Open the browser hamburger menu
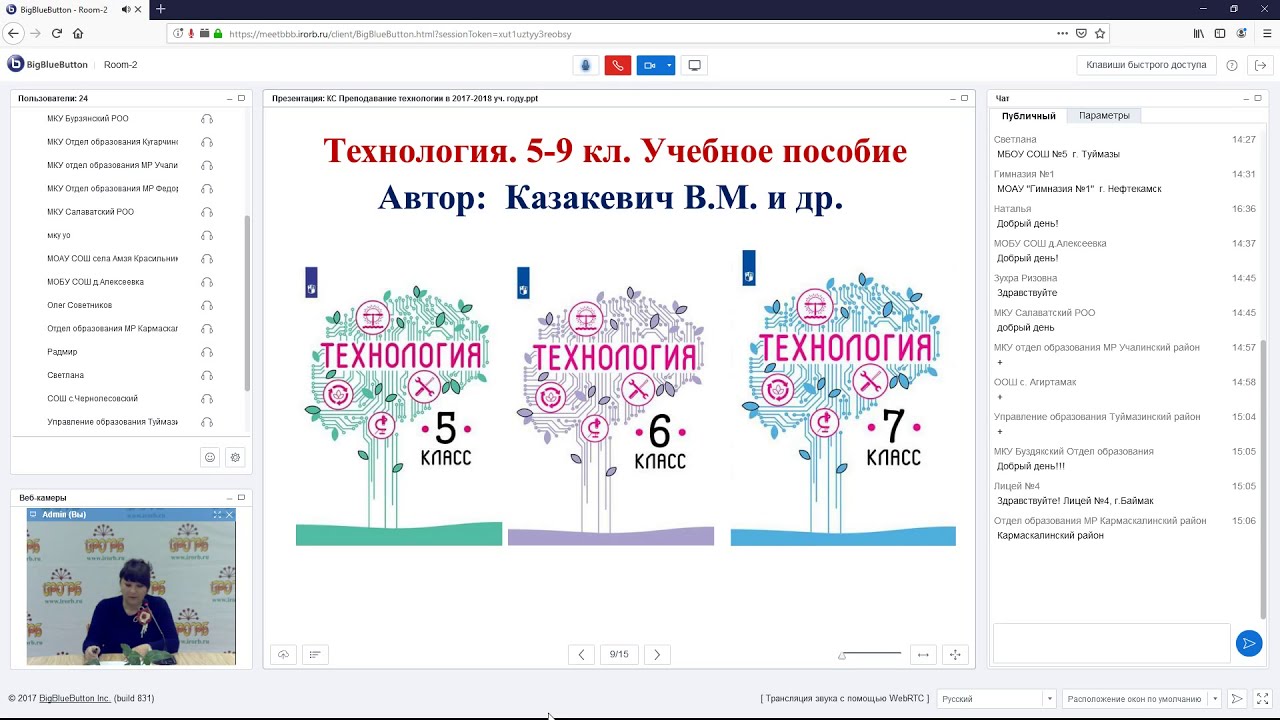 (1267, 33)
